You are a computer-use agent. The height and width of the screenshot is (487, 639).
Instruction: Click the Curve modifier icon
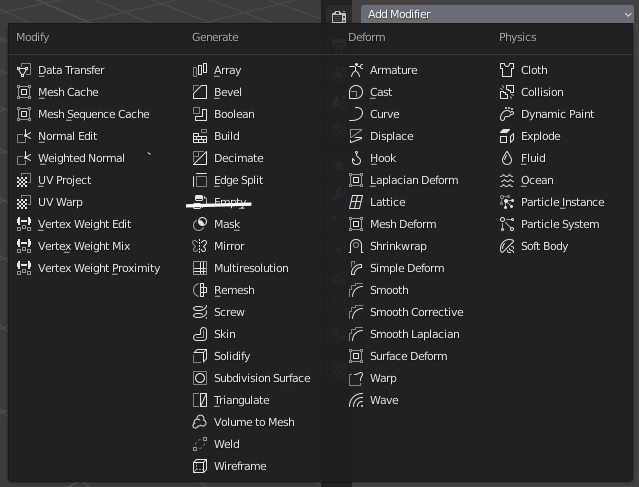click(x=356, y=114)
